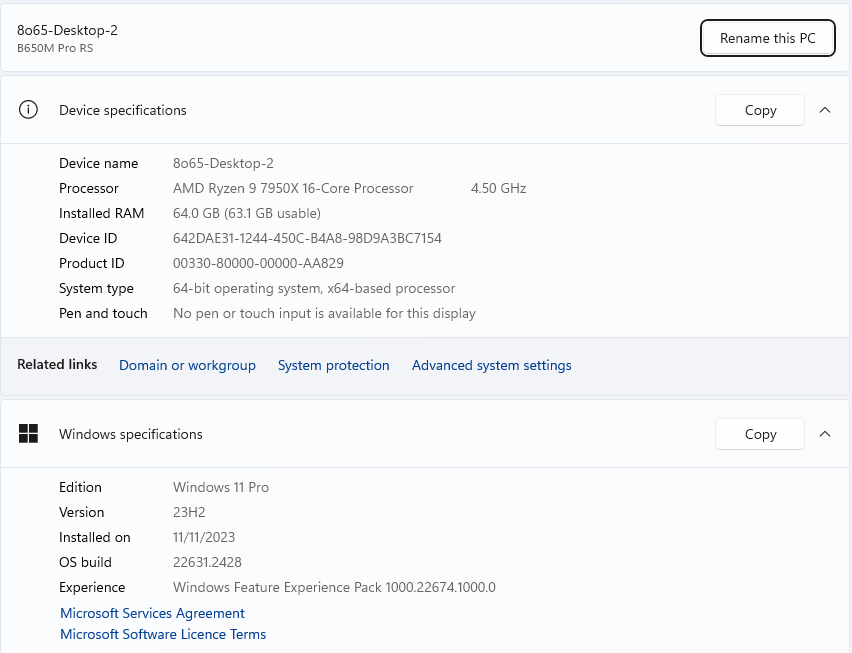Image resolution: width=852 pixels, height=653 pixels.
Task: Select the 11/11/2023 installed on date
Action: (204, 537)
